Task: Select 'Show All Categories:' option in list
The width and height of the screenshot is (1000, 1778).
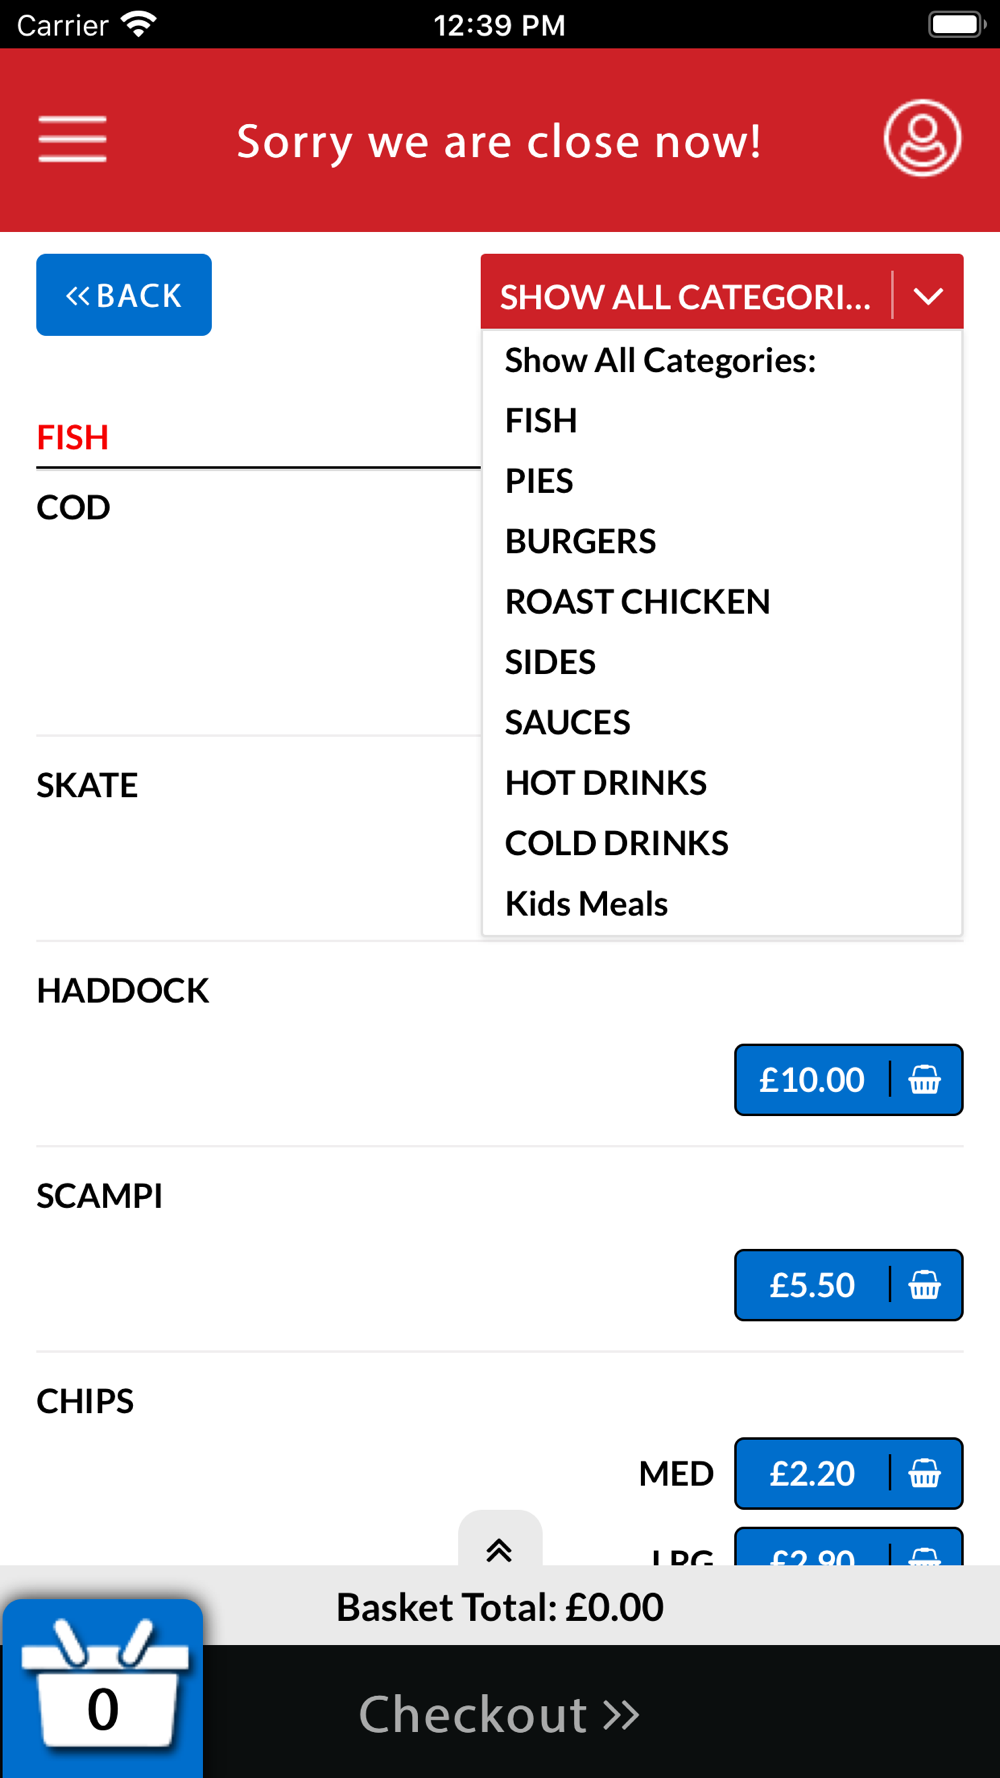Action: click(x=661, y=360)
